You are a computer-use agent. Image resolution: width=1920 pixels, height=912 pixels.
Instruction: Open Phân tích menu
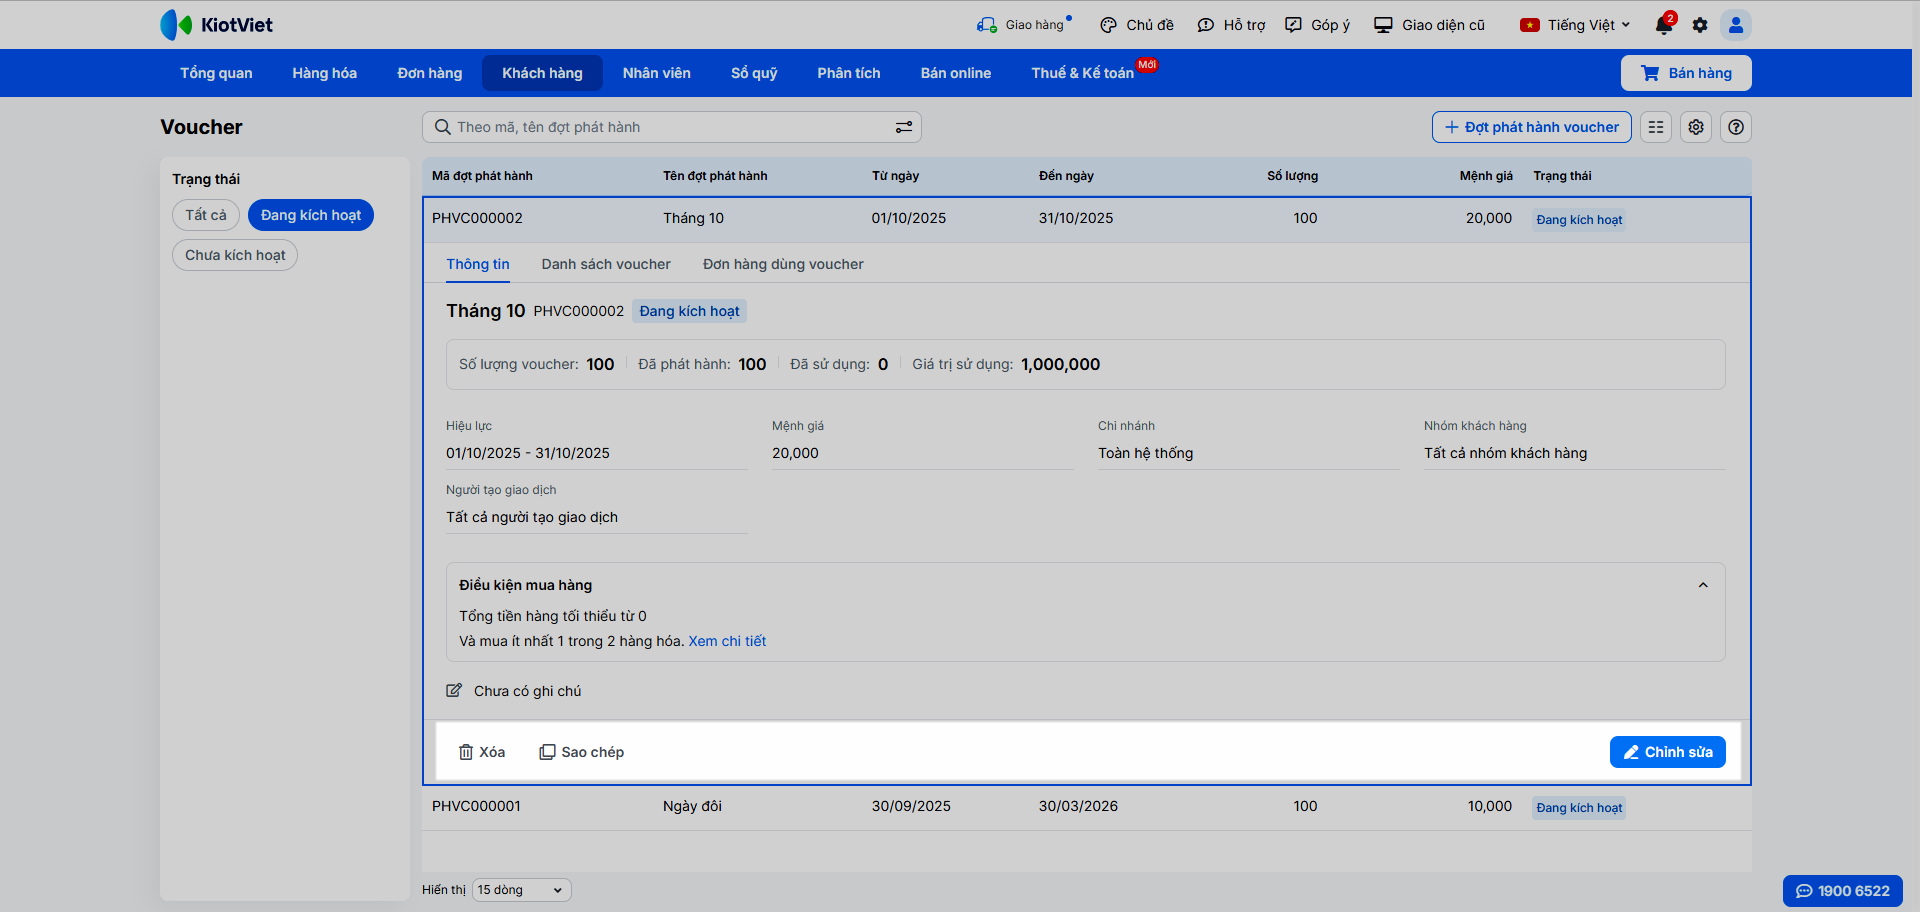pyautogui.click(x=849, y=73)
